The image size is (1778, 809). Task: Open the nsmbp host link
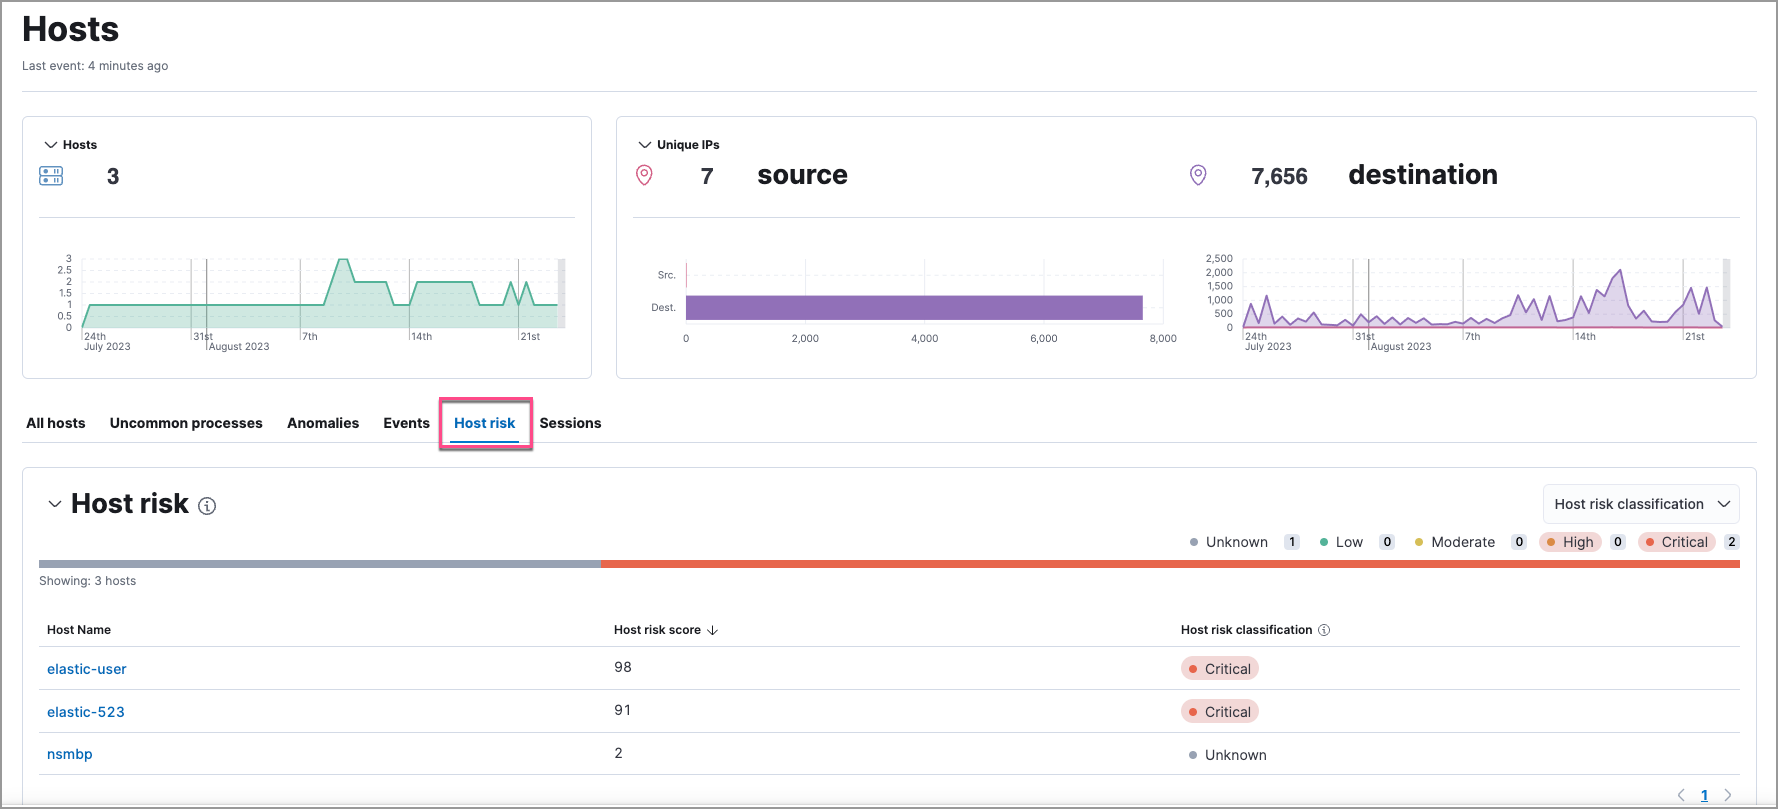tap(70, 754)
